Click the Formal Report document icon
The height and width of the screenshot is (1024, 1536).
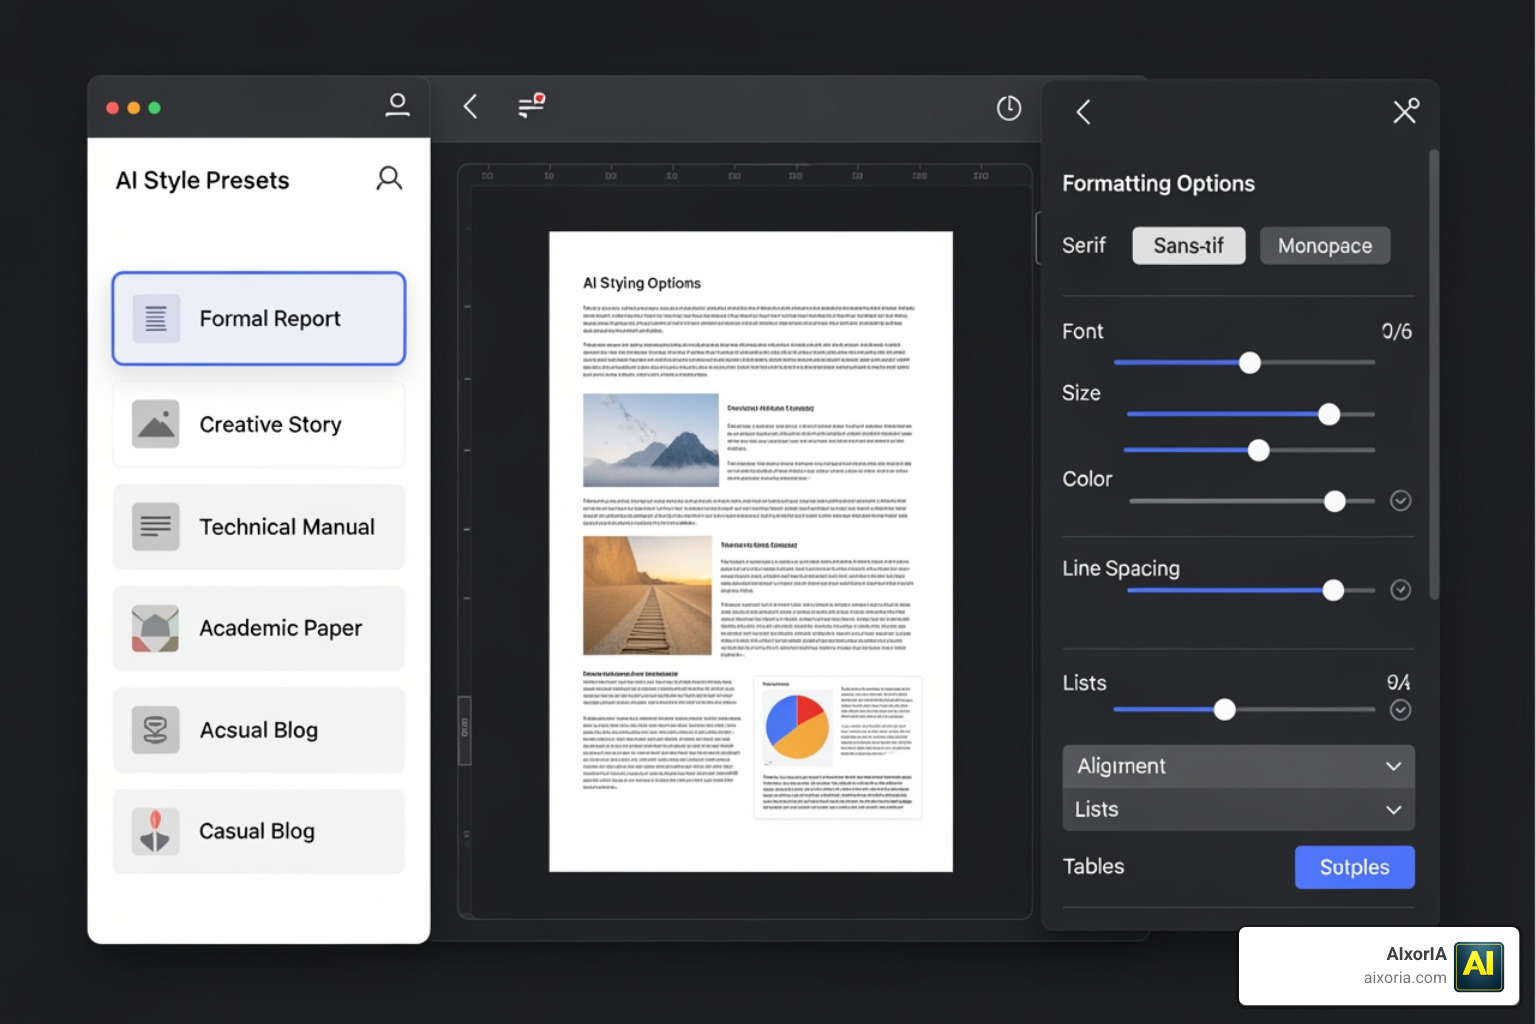pos(156,319)
